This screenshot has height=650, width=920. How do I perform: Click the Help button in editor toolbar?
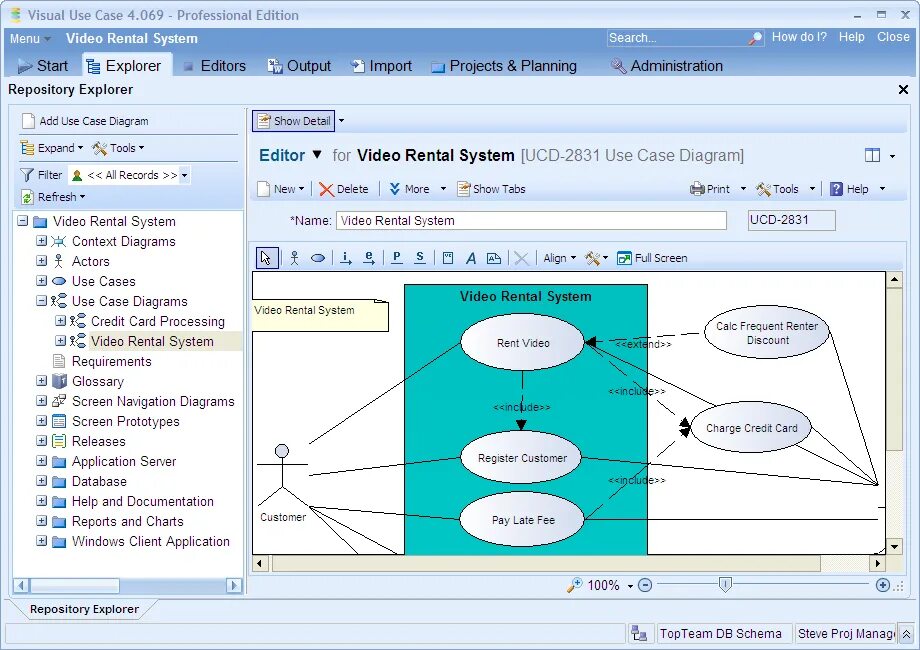[x=849, y=189]
